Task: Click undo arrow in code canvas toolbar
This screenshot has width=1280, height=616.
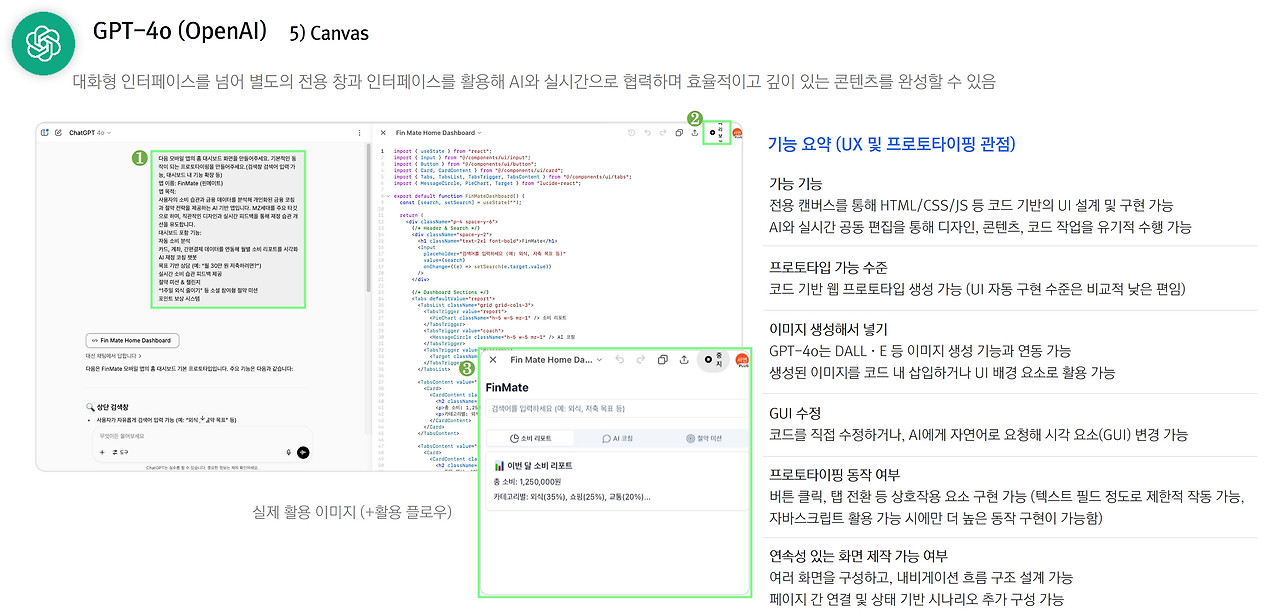Action: pos(647,132)
